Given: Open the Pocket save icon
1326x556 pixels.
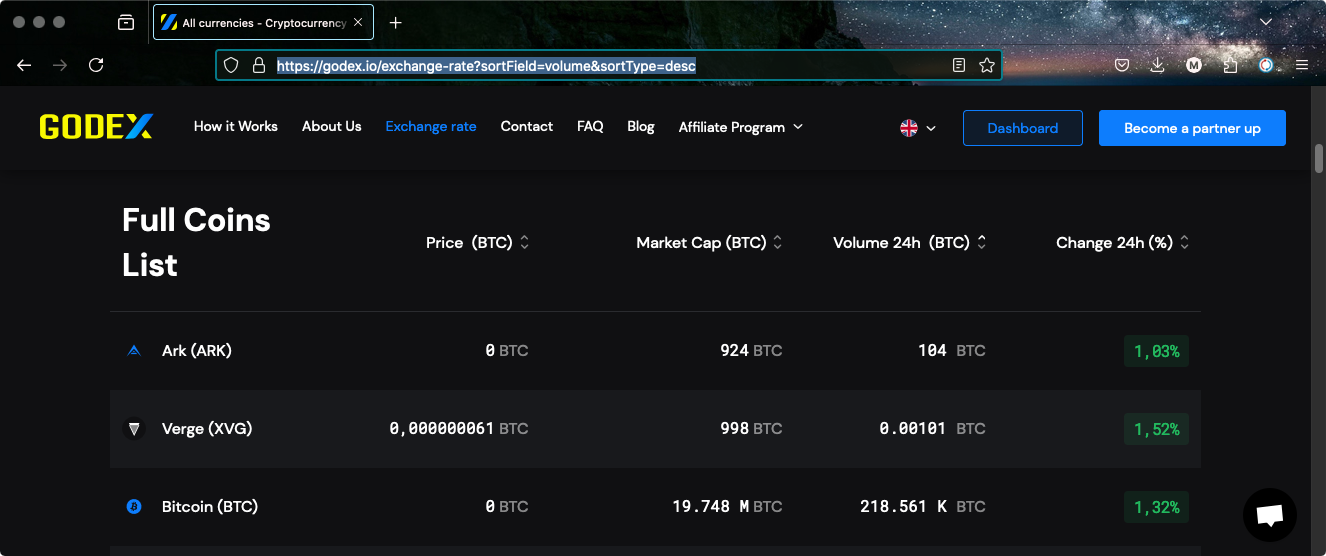Looking at the screenshot, I should [1122, 65].
